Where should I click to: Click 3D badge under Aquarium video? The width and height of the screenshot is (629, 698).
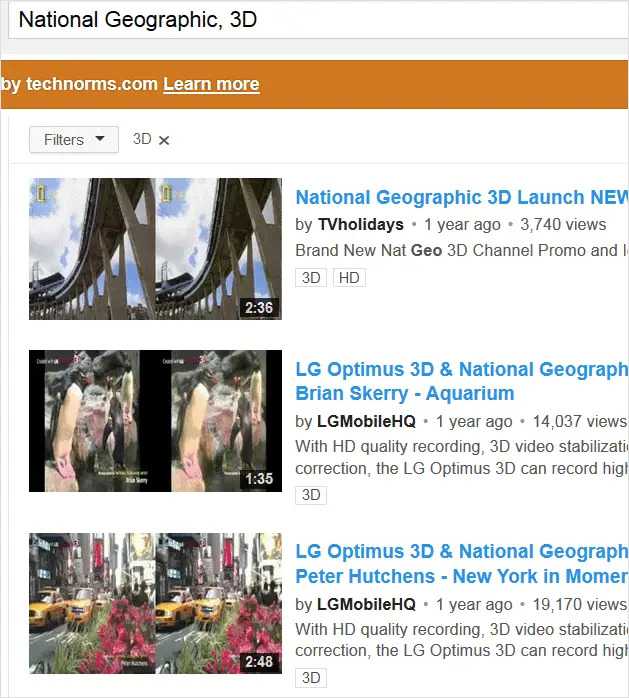pyautogui.click(x=311, y=495)
